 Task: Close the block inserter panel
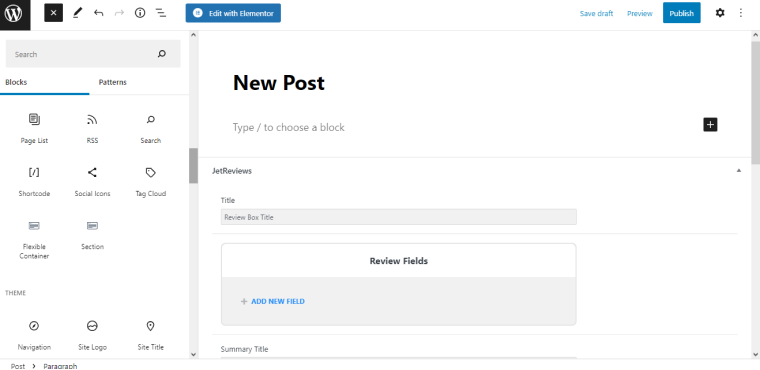[53, 13]
